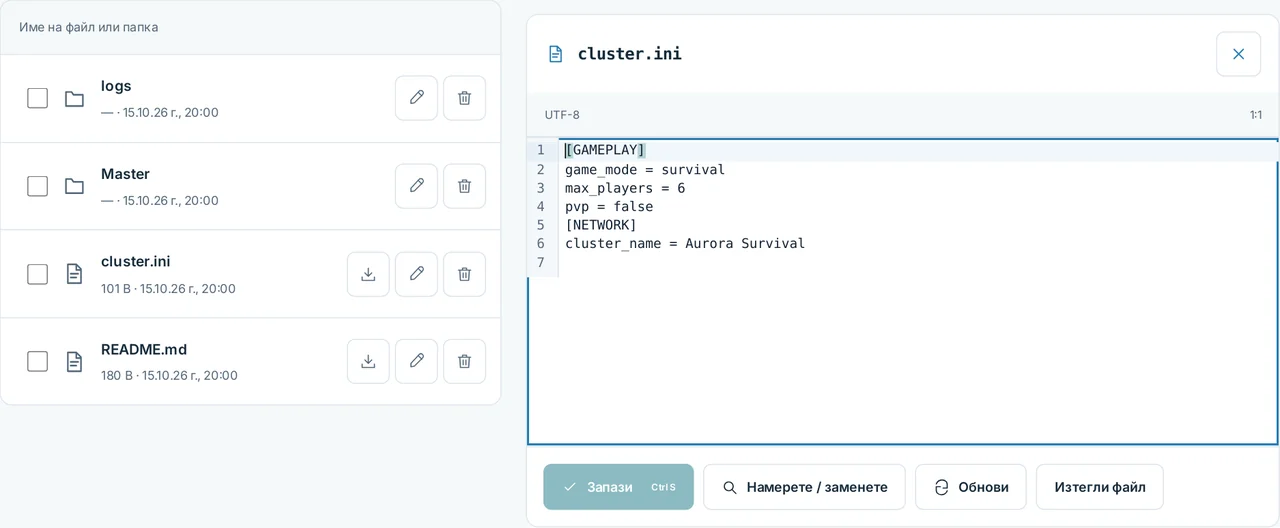
Task: Click the README.md file name in list
Action: pos(144,349)
